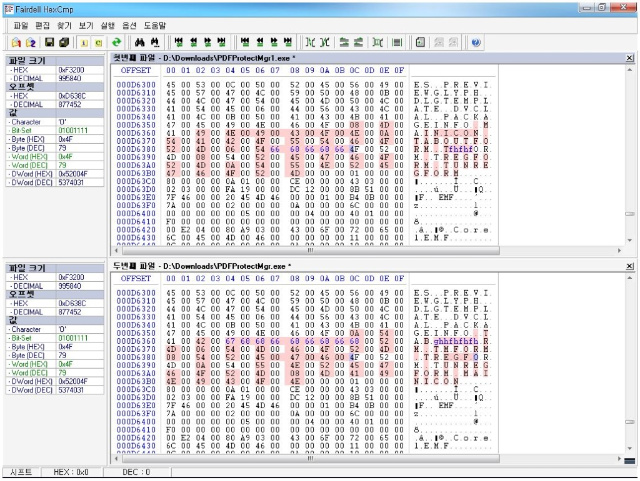
Task: Click 'DEC : 0' in the status bar
Action: (x=136, y=472)
